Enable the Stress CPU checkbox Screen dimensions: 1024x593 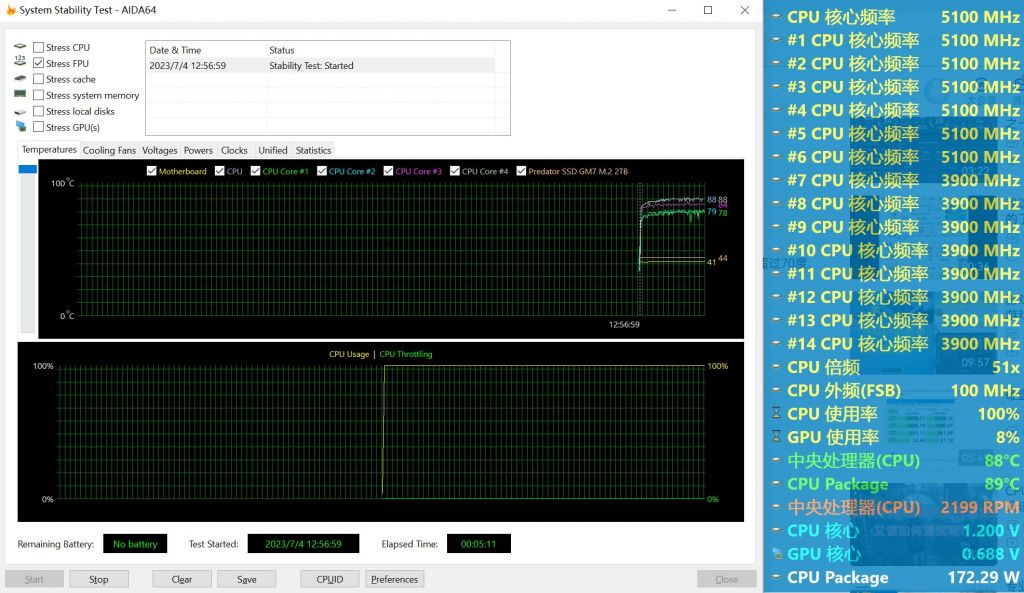[38, 46]
